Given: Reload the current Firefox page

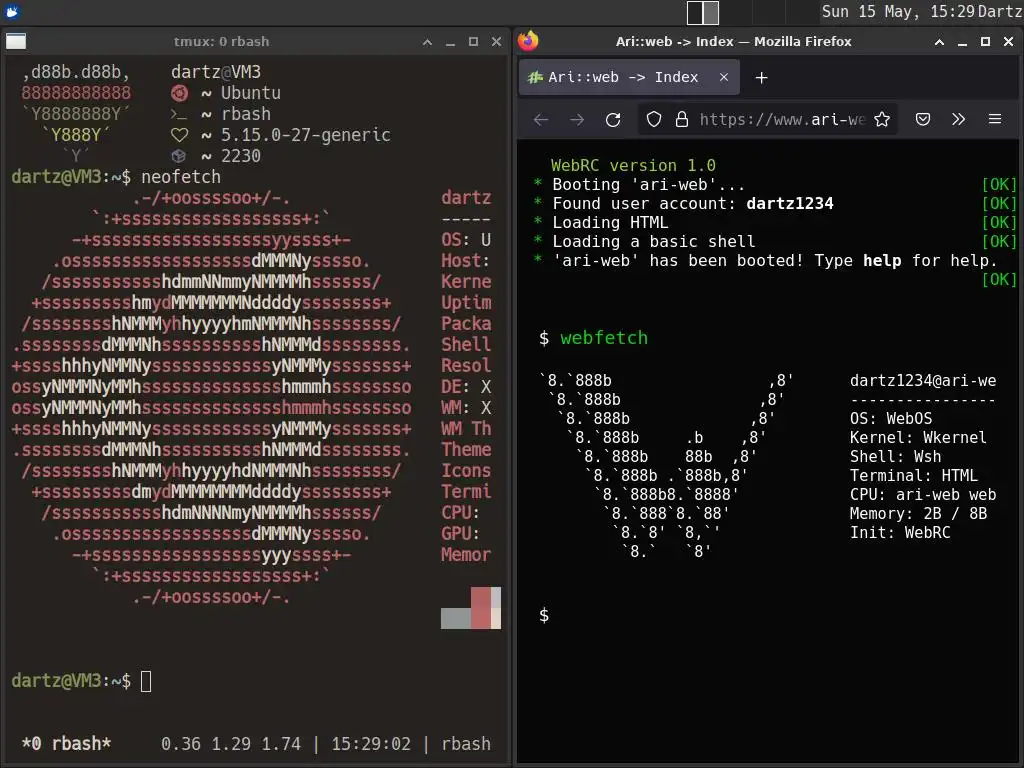Looking at the screenshot, I should (613, 120).
